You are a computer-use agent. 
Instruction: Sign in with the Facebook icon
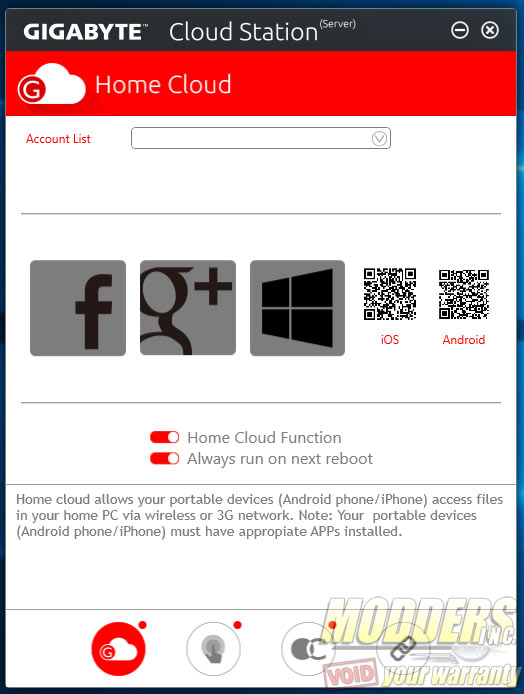pyautogui.click(x=78, y=308)
